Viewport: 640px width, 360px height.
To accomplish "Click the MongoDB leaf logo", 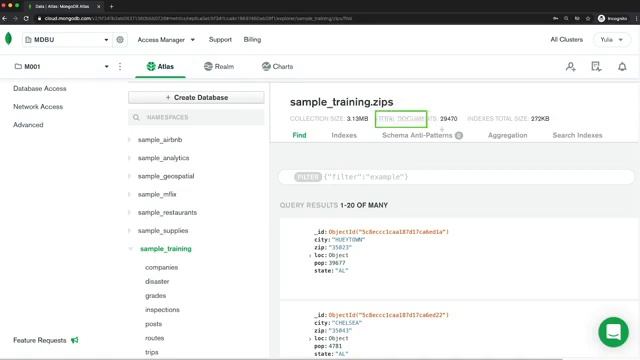I will pos(8,39).
